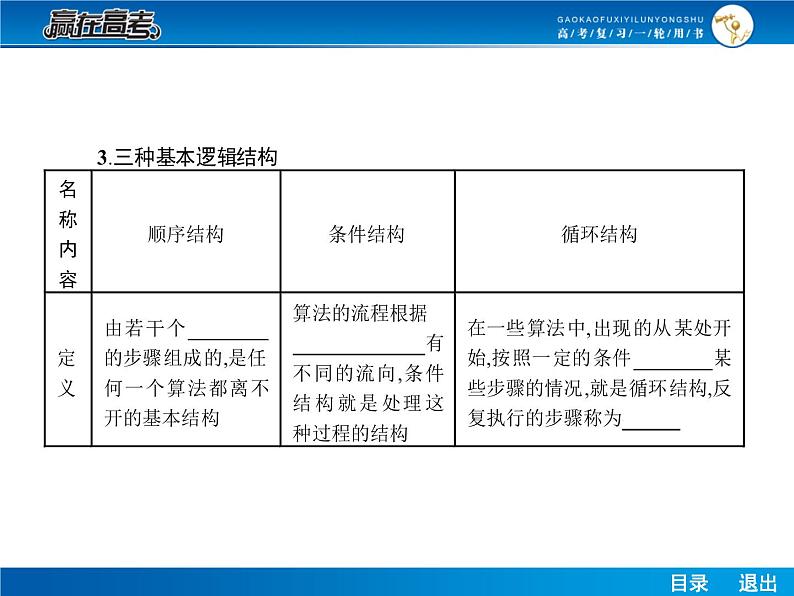Click the 赢在高考 logo
Image resolution: width=794 pixels, height=596 pixels.
102,24
